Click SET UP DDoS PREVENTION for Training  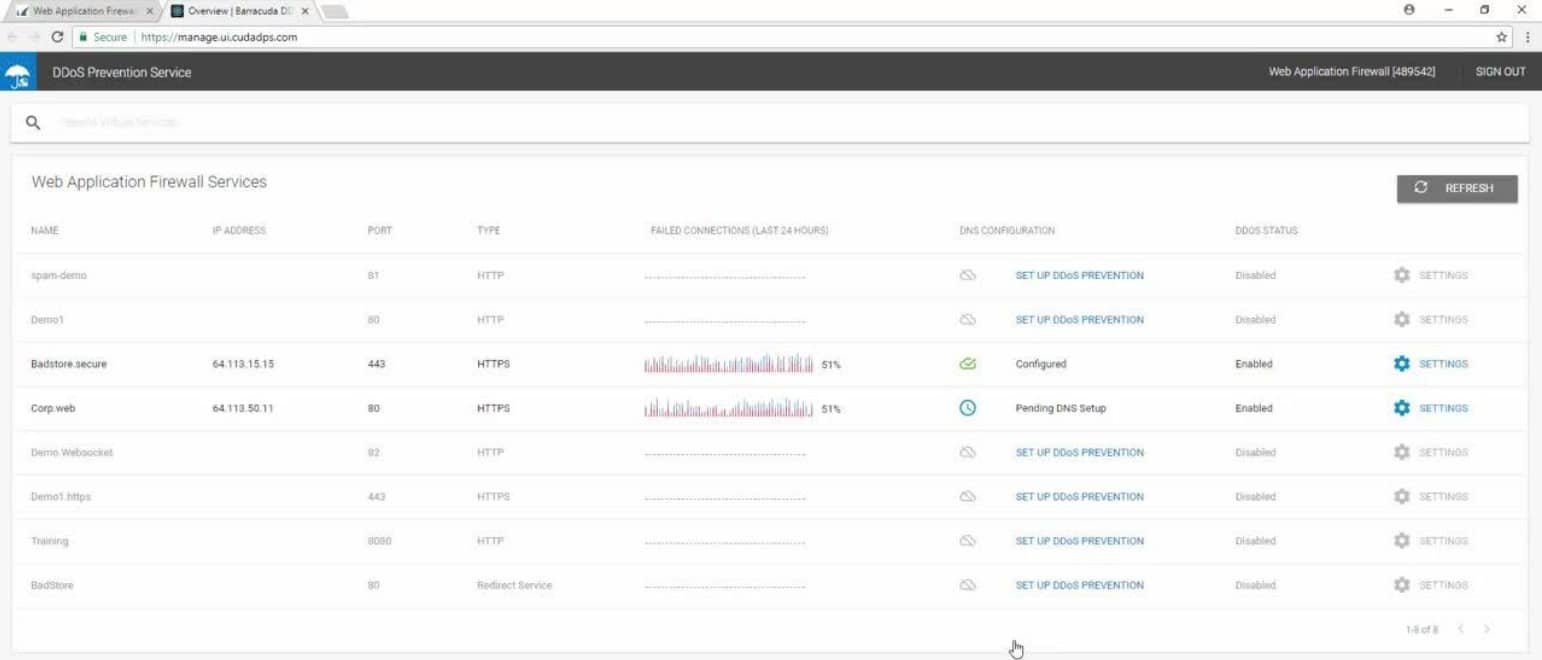(1080, 541)
